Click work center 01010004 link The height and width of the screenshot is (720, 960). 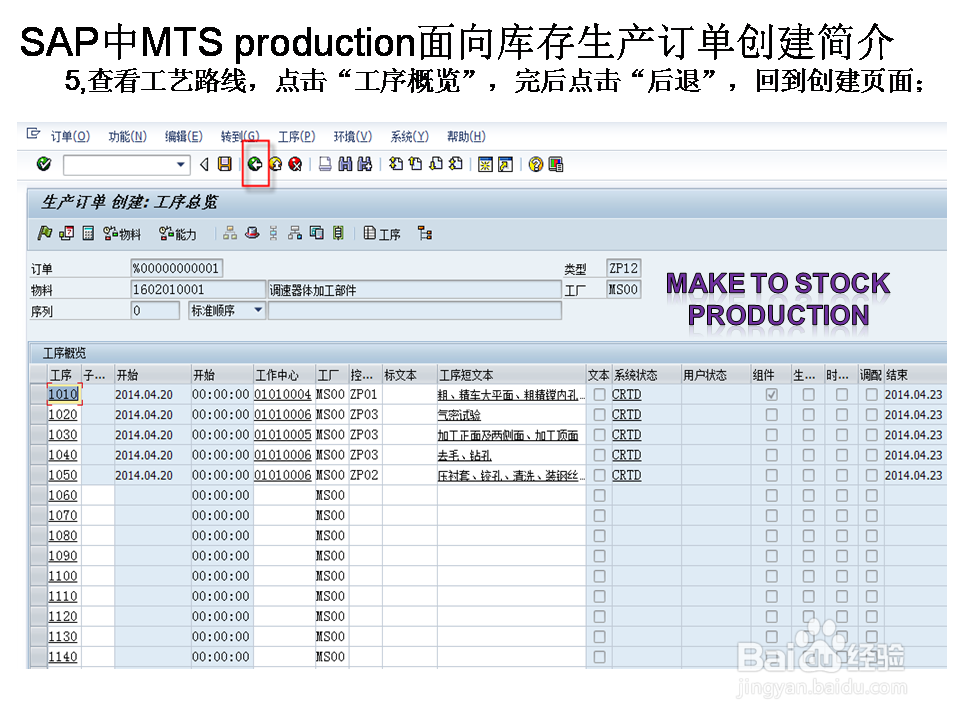[283, 395]
